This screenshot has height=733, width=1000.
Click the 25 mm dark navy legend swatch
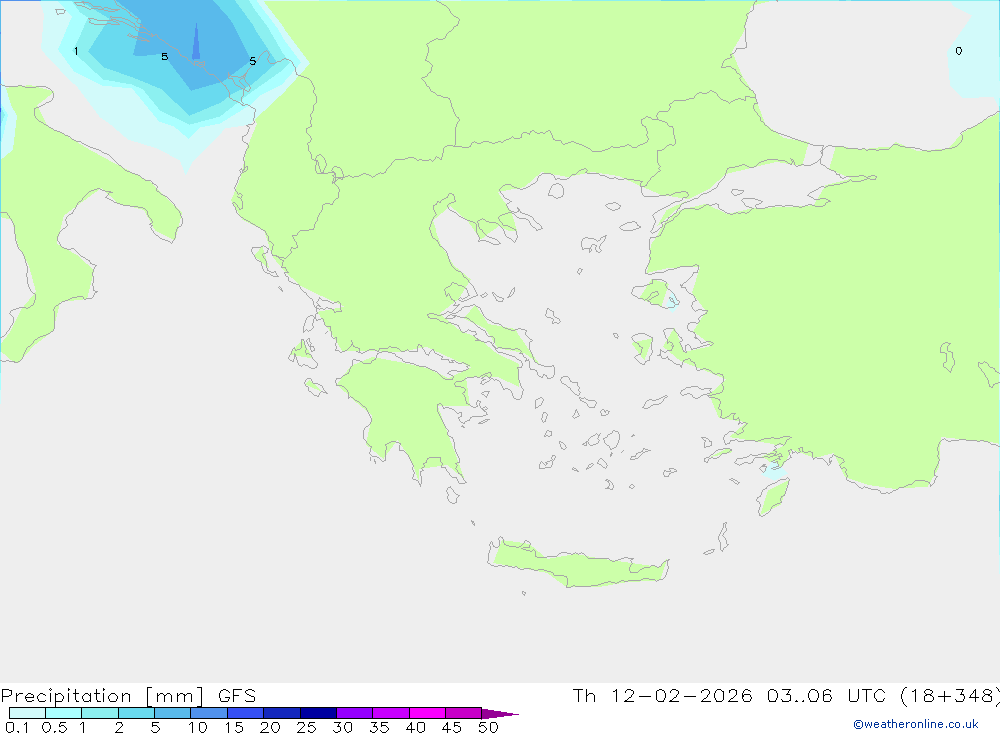pyautogui.click(x=318, y=713)
